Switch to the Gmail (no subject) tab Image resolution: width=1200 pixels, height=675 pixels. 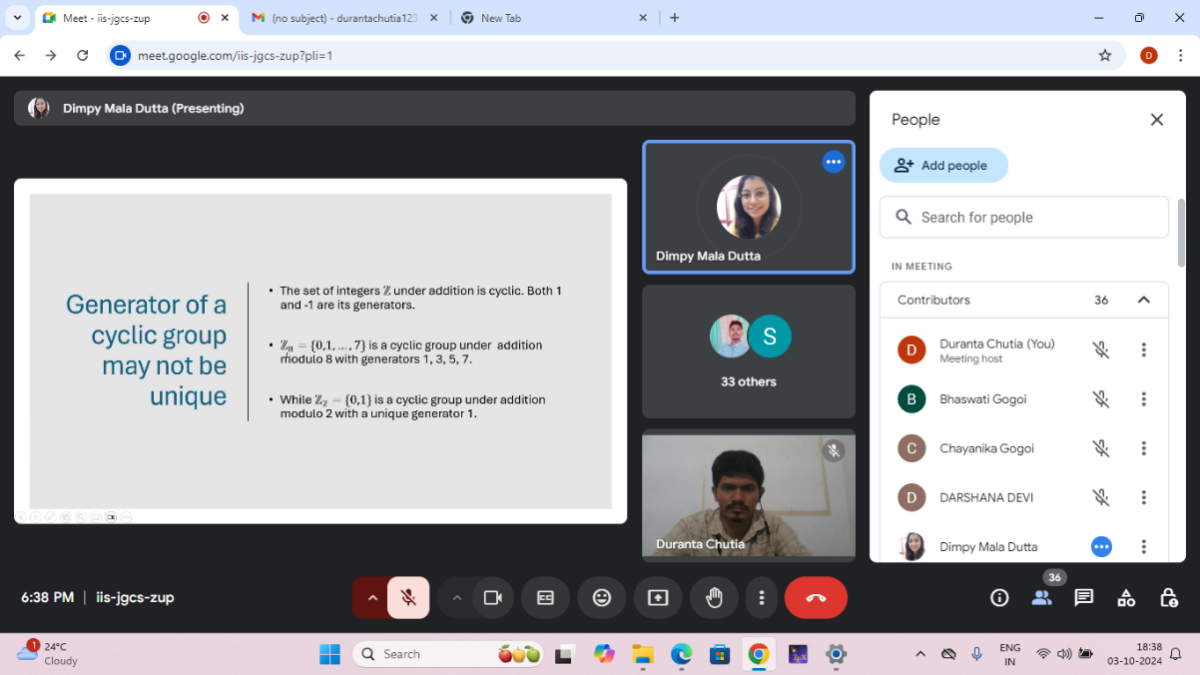[x=340, y=18]
